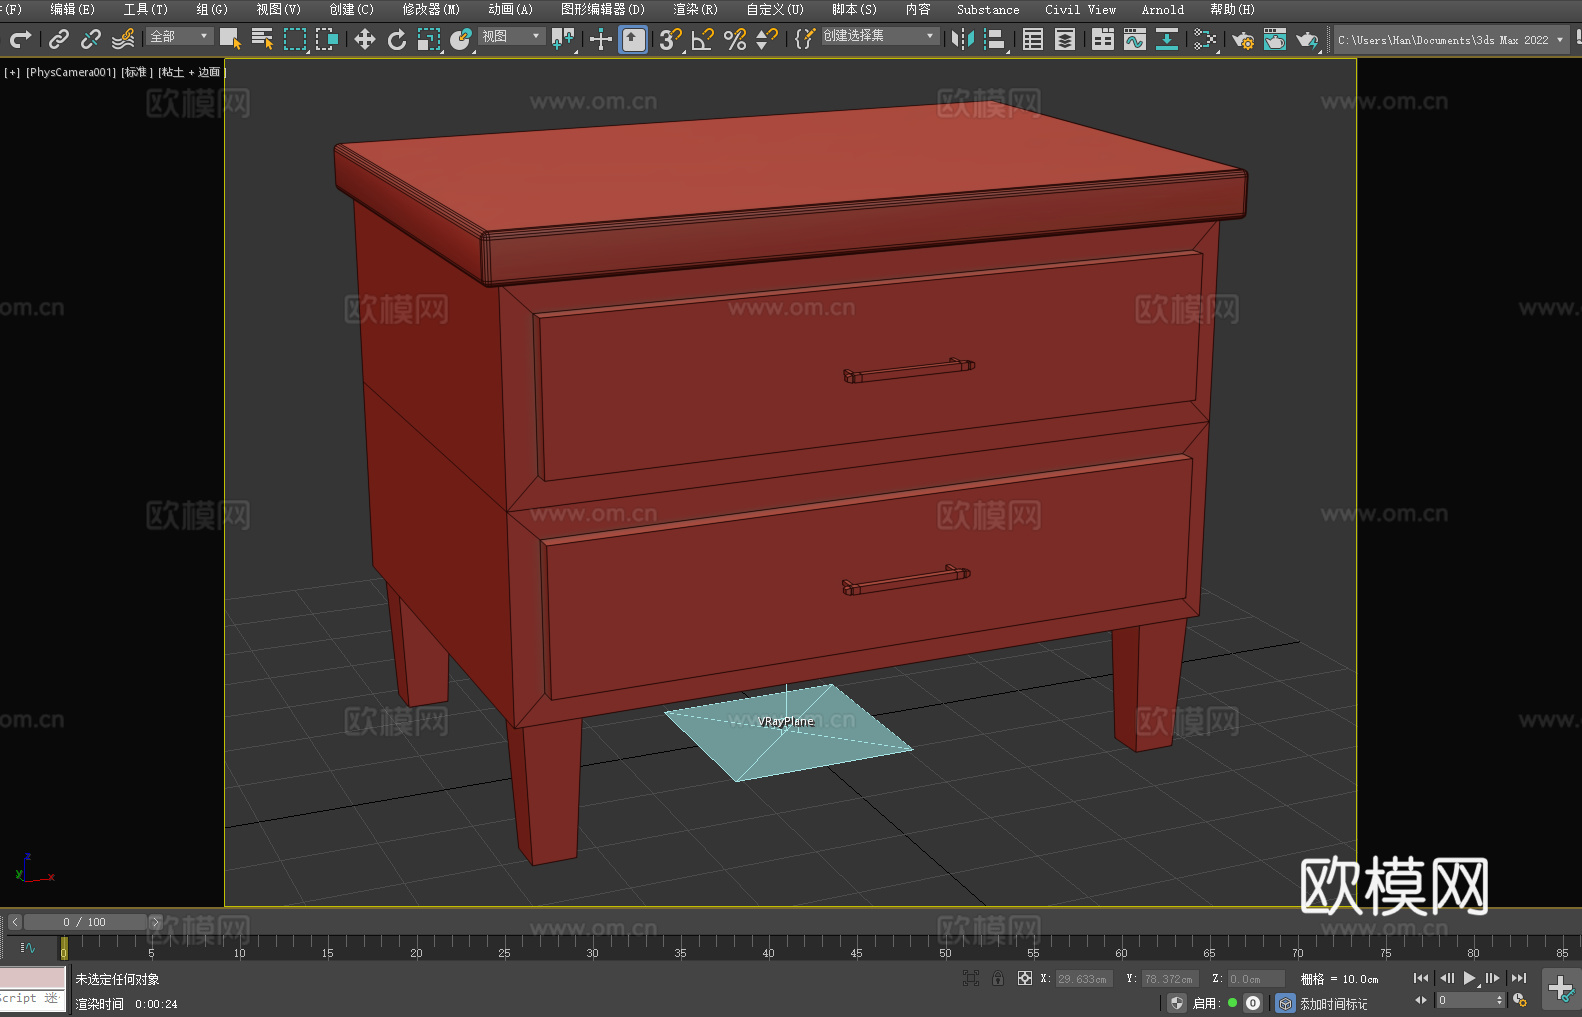Image resolution: width=1582 pixels, height=1017 pixels.
Task: Click time slider left arrow
Action: tap(14, 922)
